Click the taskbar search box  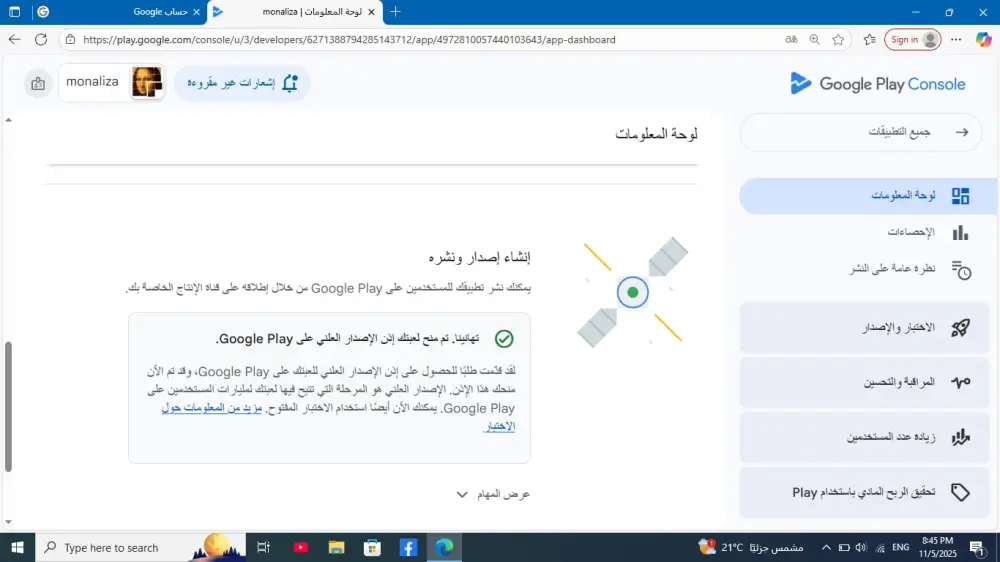pos(140,547)
